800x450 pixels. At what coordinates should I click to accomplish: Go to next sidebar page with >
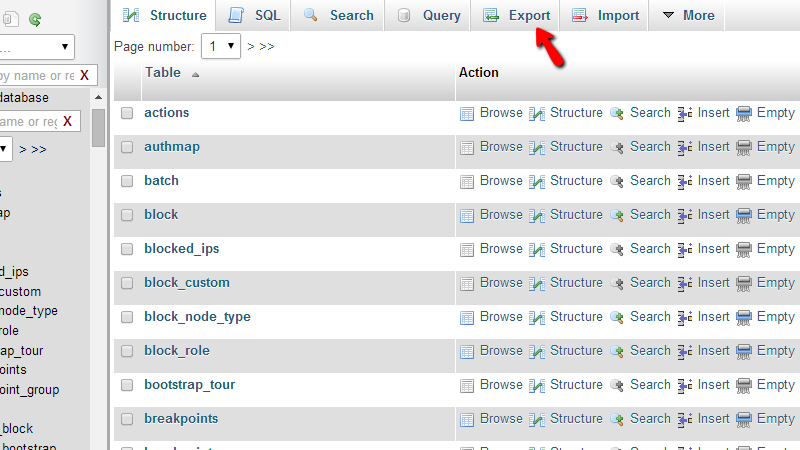[x=23, y=149]
